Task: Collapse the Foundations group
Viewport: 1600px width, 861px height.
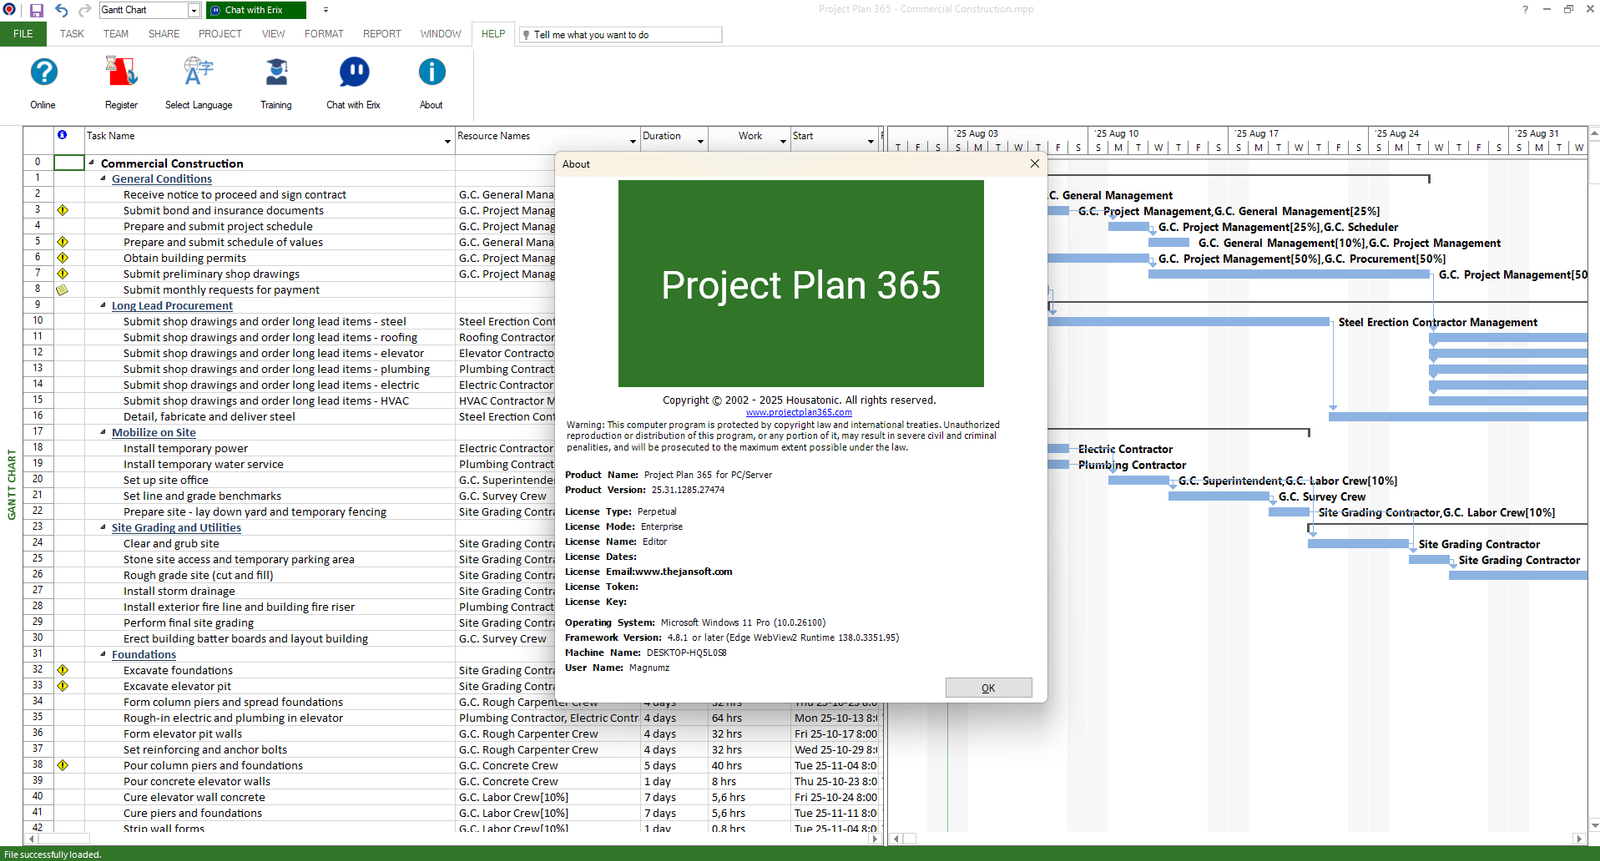Action: pos(103,655)
